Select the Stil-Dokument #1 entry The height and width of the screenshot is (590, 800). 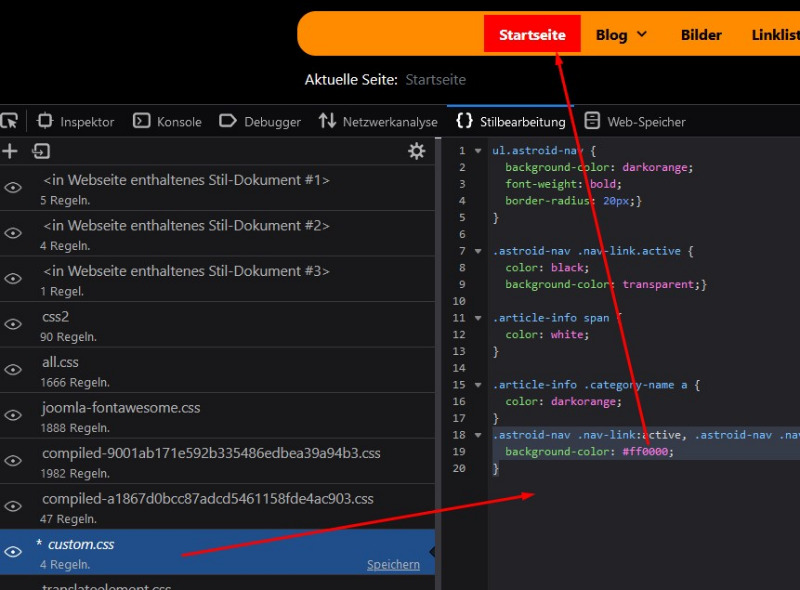pyautogui.click(x=217, y=188)
